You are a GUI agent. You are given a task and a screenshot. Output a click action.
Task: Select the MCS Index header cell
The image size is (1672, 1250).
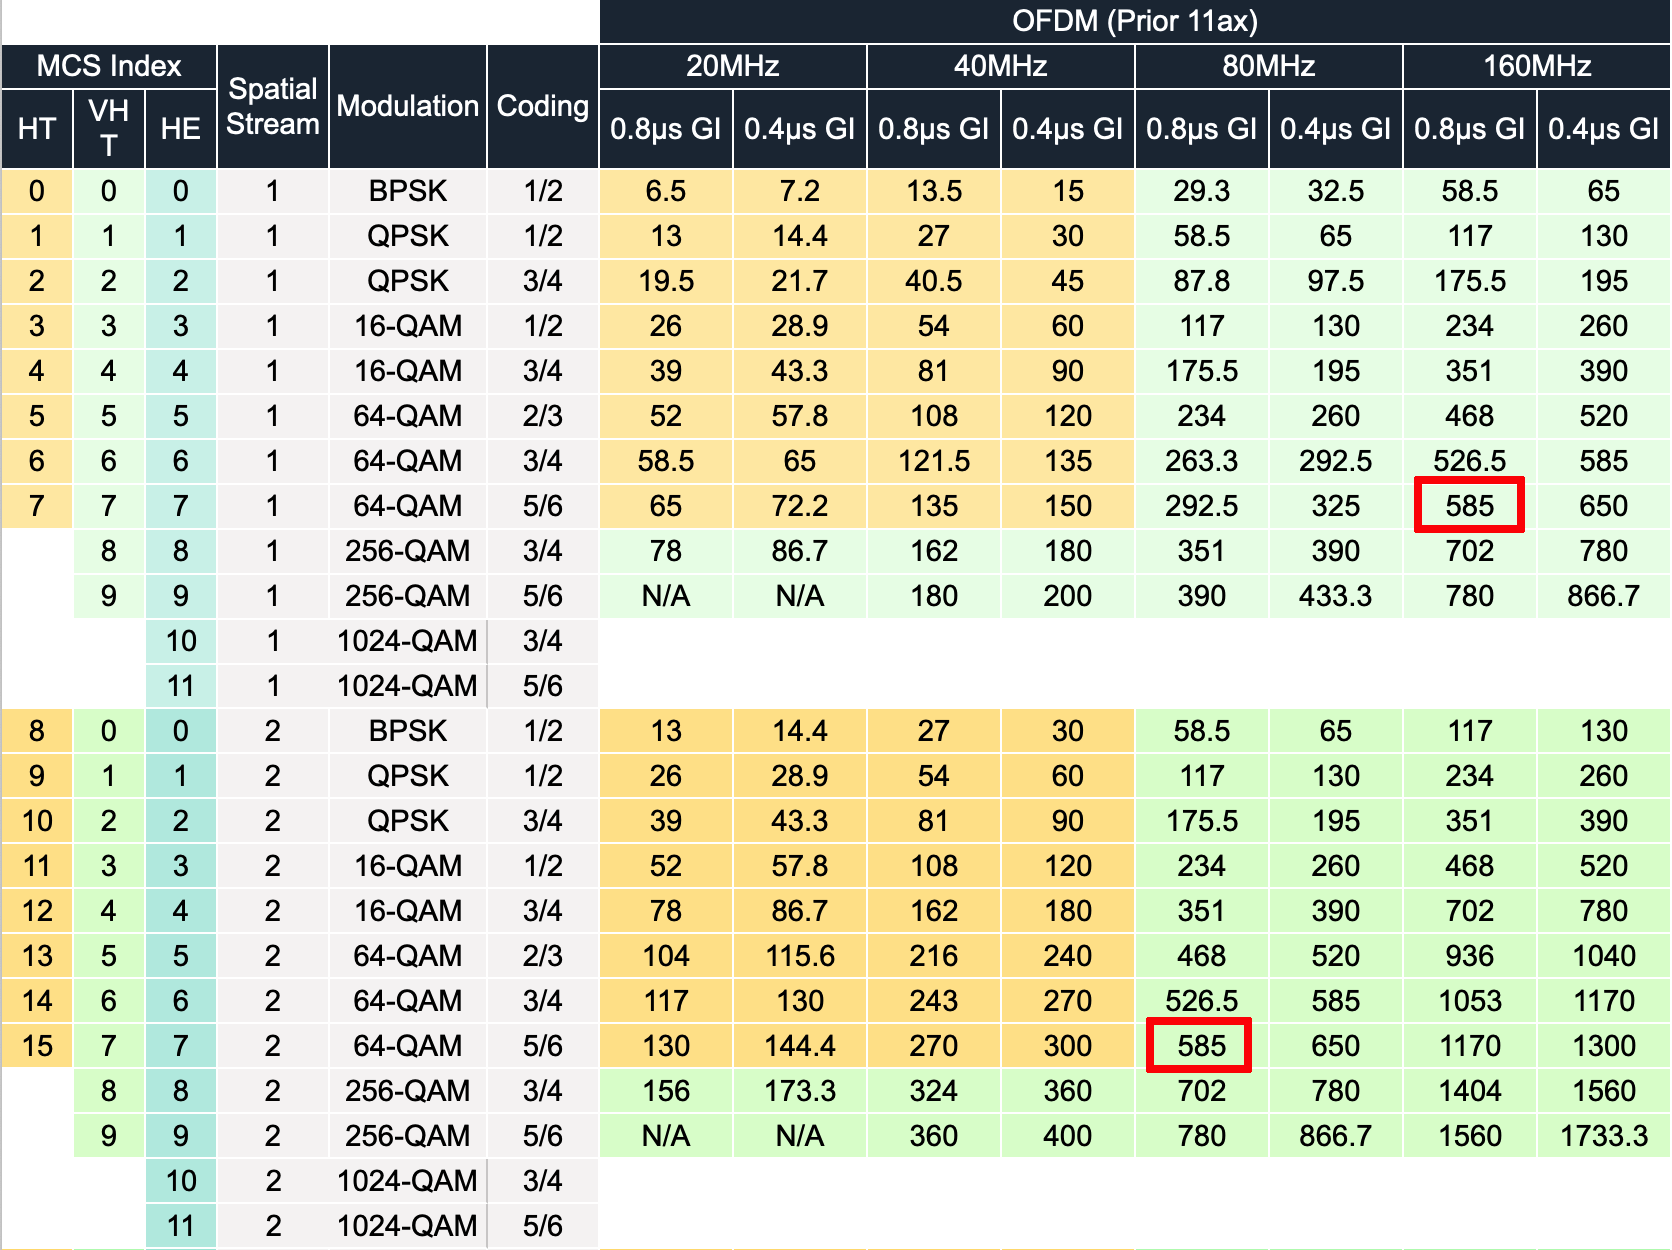109,66
